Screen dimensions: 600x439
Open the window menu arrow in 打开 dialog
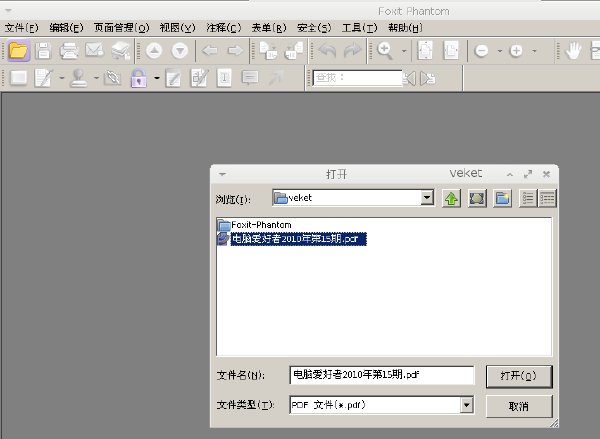[x=222, y=175]
